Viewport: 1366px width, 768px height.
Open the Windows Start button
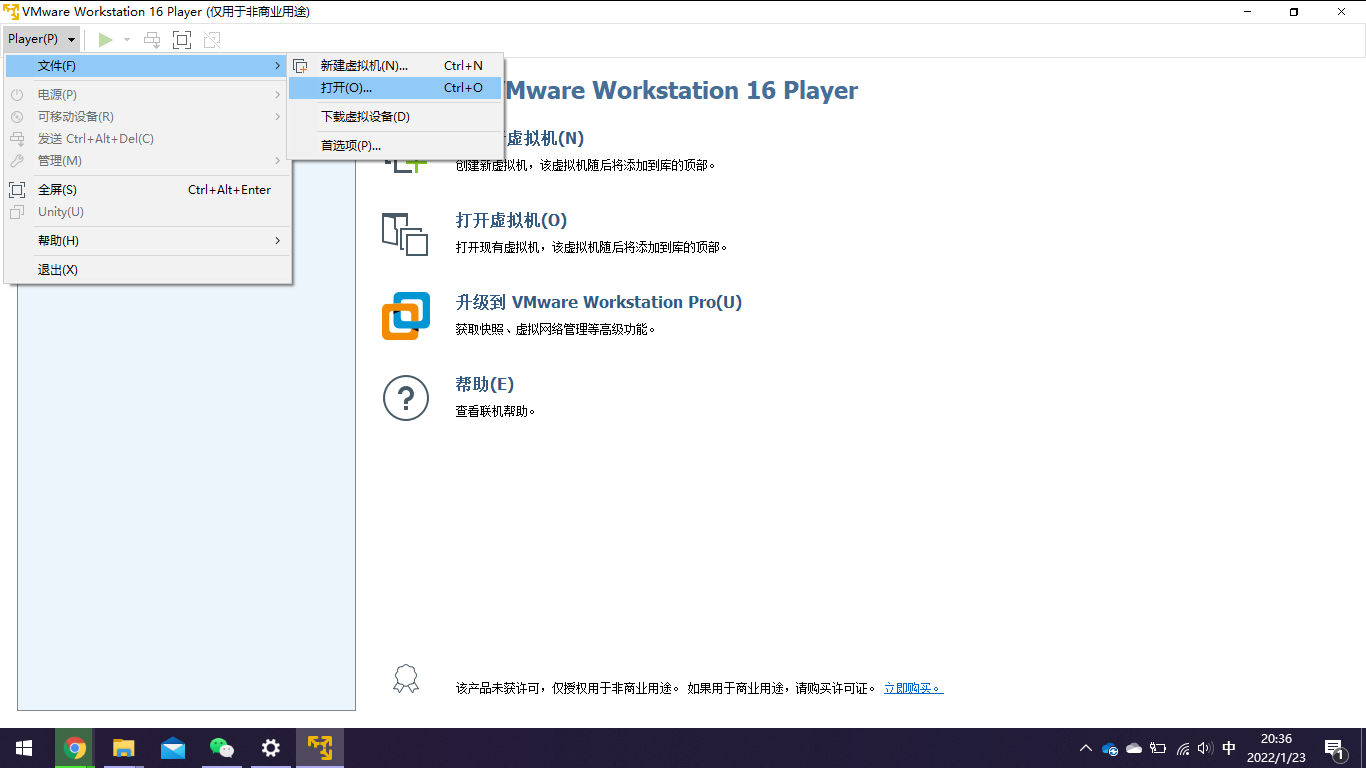pos(24,748)
